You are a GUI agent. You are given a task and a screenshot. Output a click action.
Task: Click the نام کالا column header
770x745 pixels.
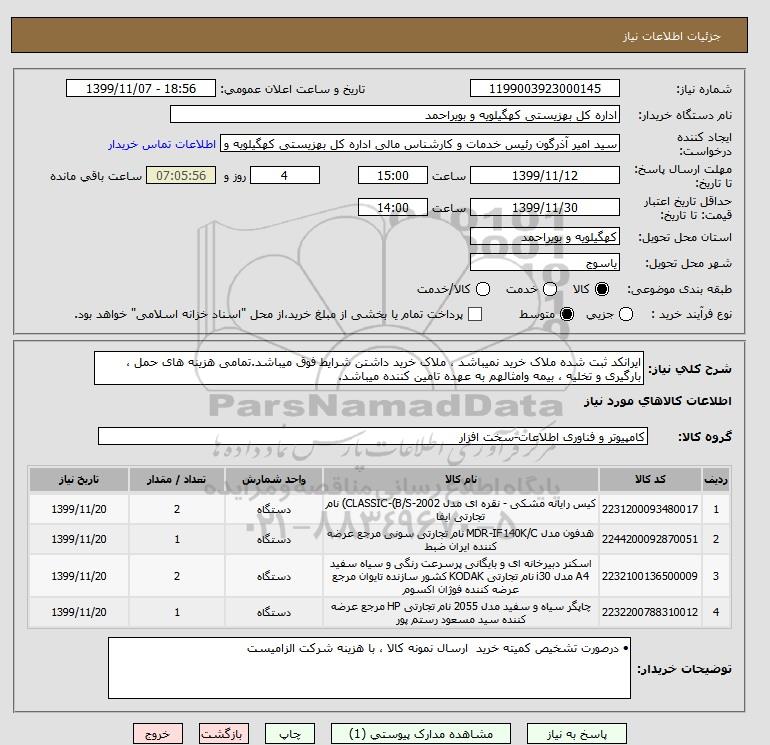point(461,479)
